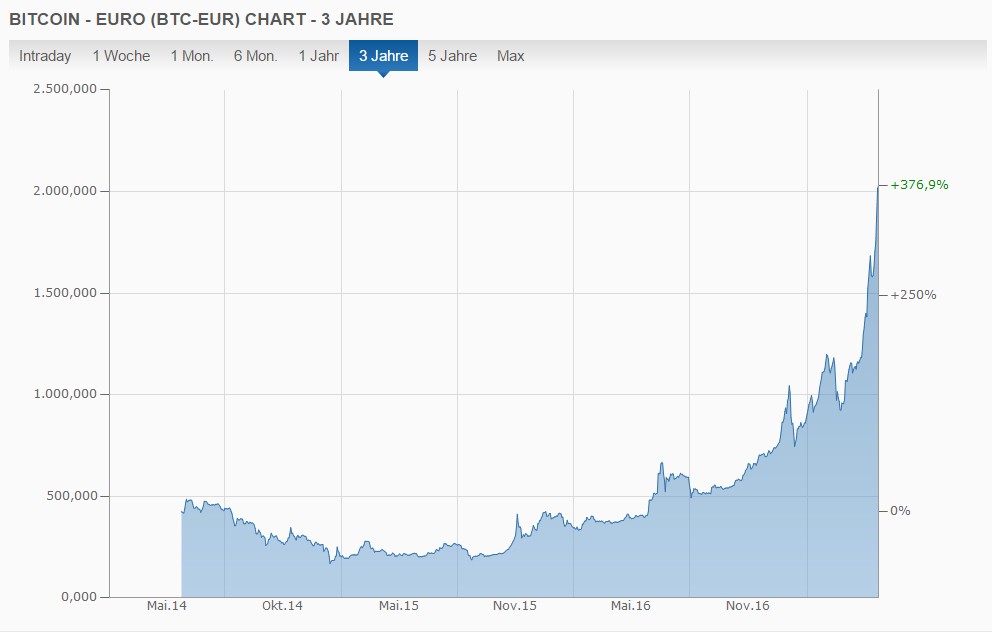Screen dimensions: 992x634
Task: Open the 1 Mon. chart range
Action: tap(192, 56)
